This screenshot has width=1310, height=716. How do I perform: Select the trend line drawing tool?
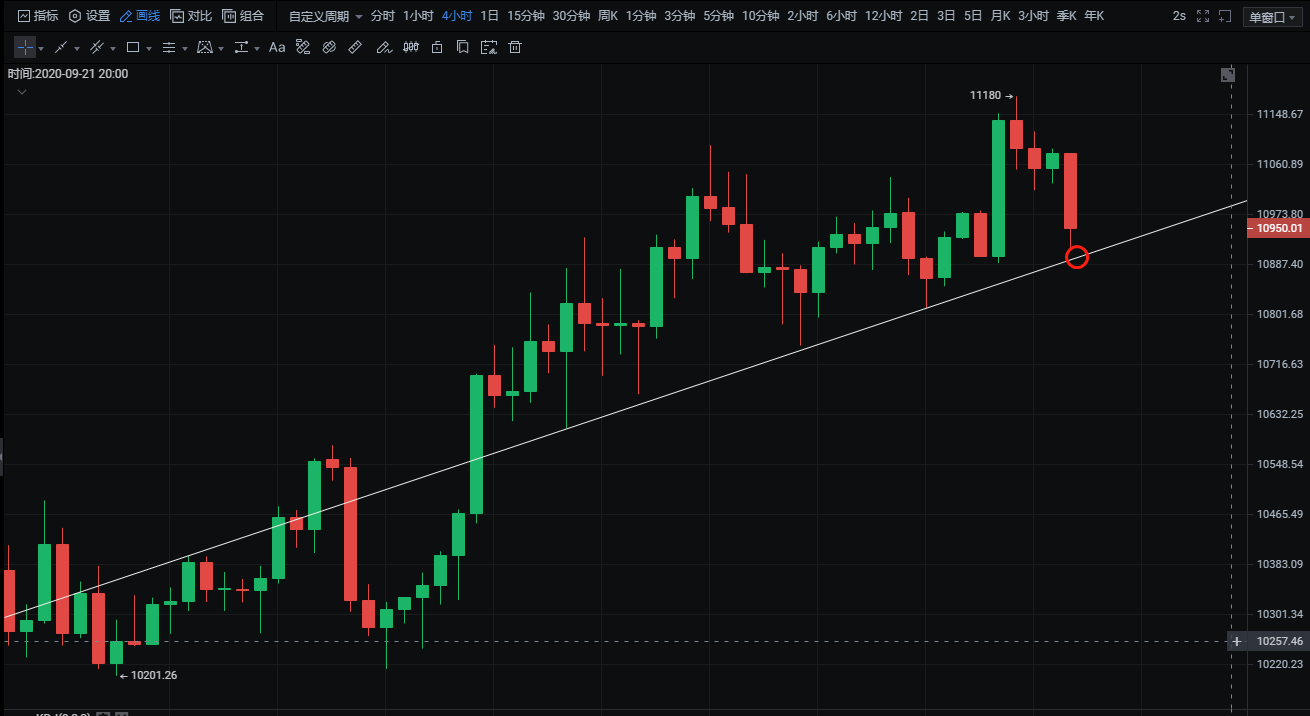click(x=61, y=47)
